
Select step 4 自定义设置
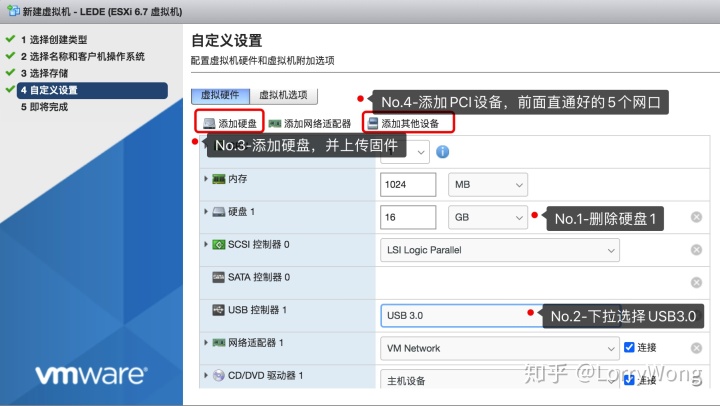92,90
